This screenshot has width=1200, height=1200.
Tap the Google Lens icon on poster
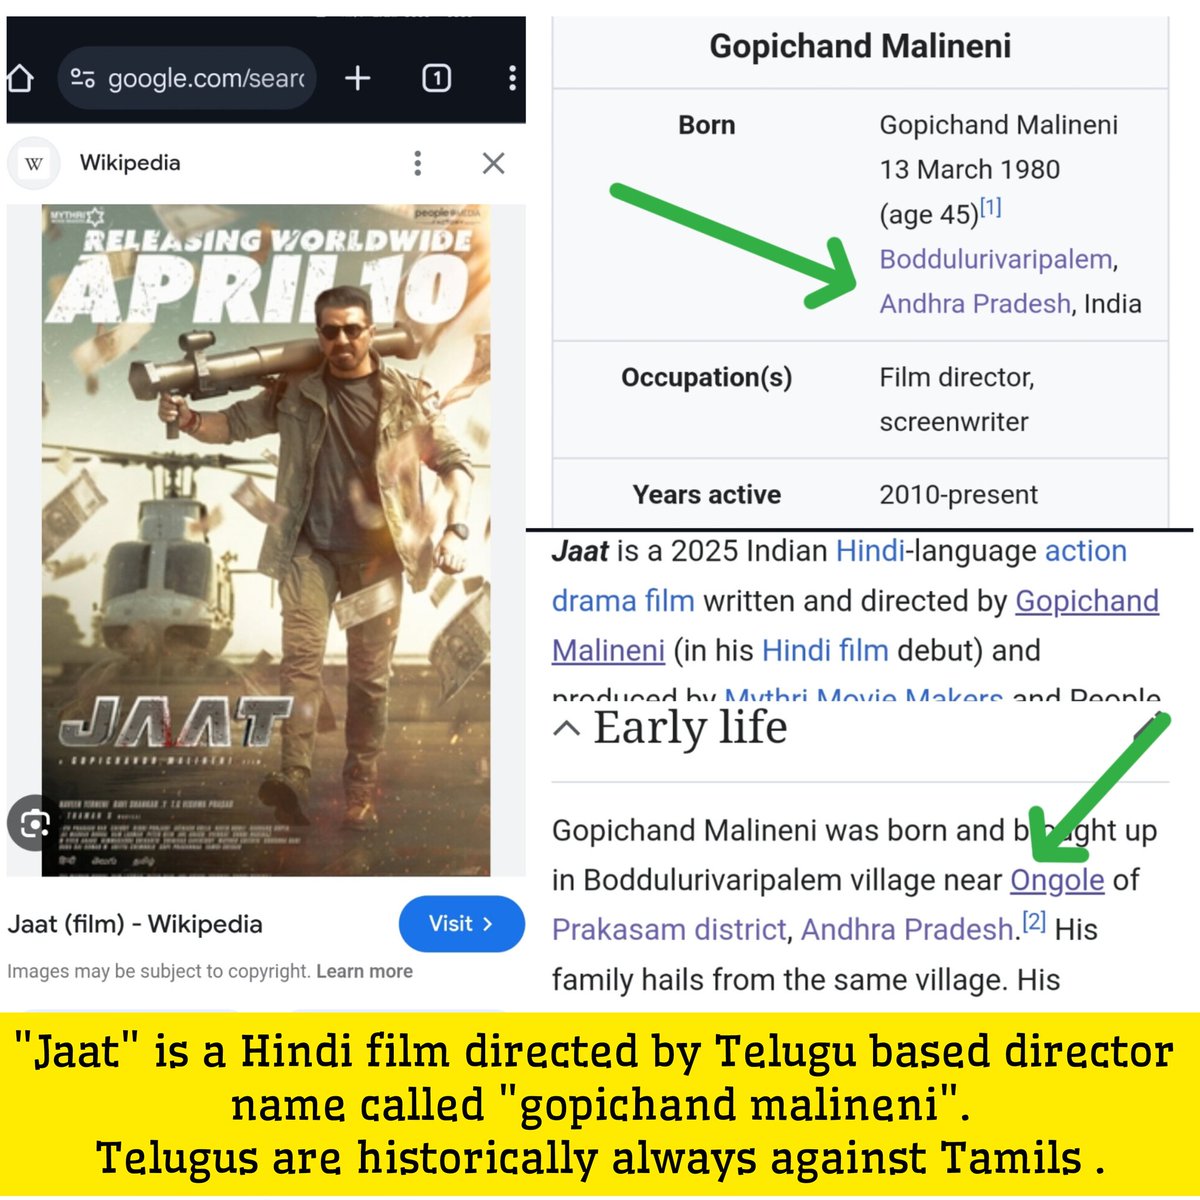click(34, 823)
